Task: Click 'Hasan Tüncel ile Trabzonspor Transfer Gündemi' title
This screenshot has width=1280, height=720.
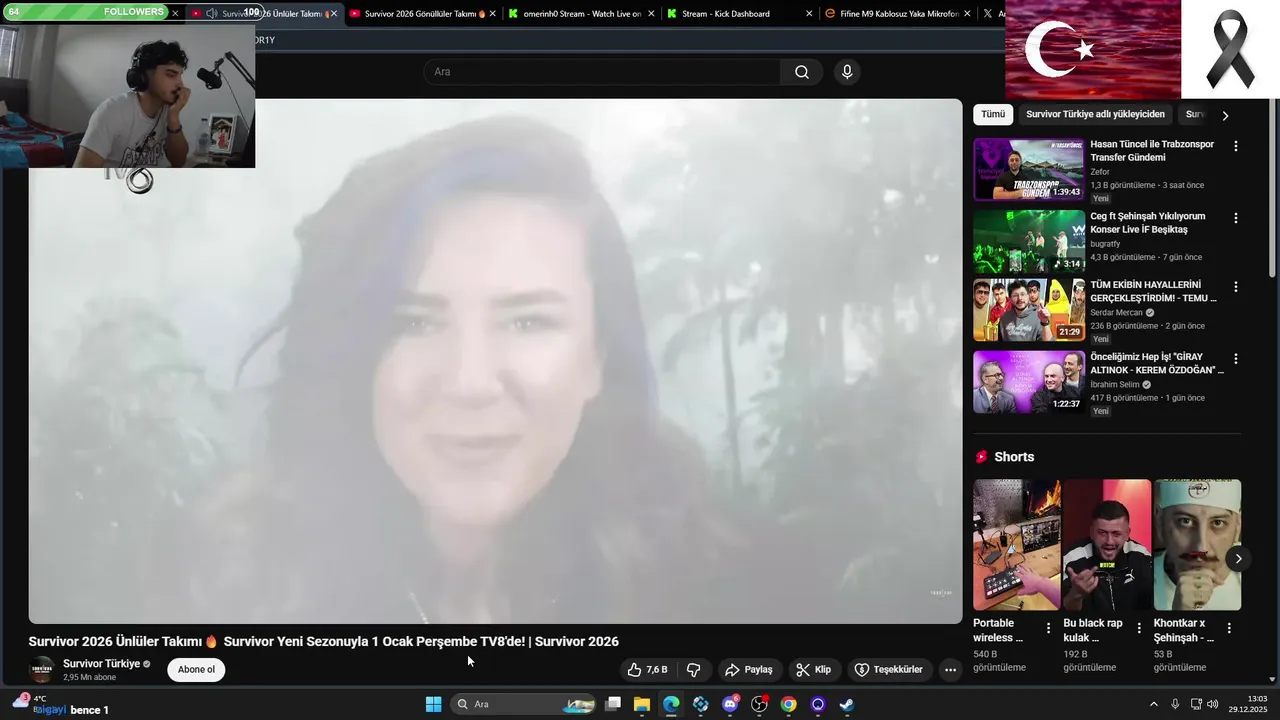Action: 1152,151
